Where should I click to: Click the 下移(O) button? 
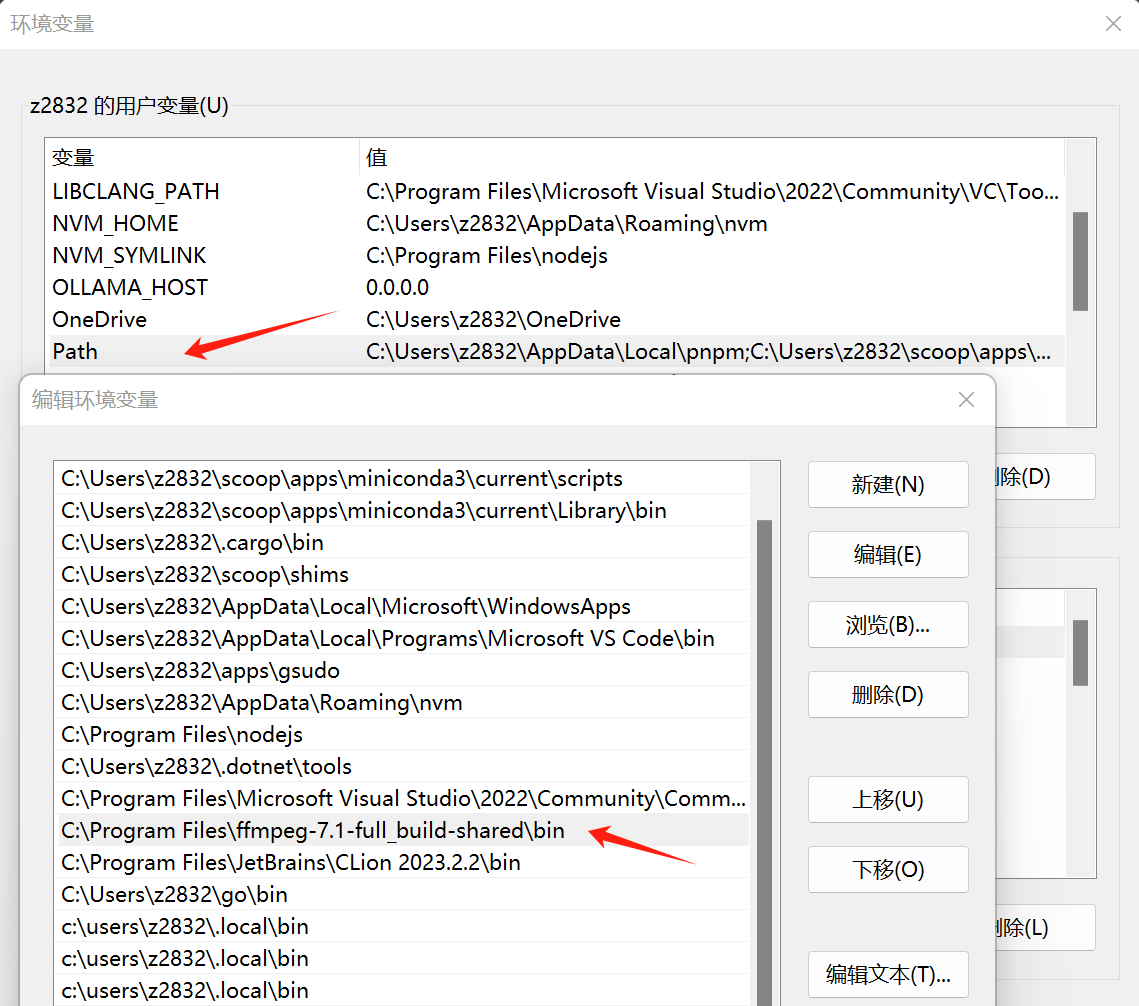[887, 869]
